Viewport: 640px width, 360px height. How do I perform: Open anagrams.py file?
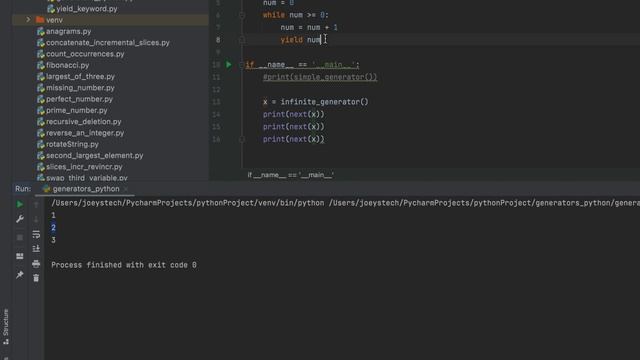(68, 31)
